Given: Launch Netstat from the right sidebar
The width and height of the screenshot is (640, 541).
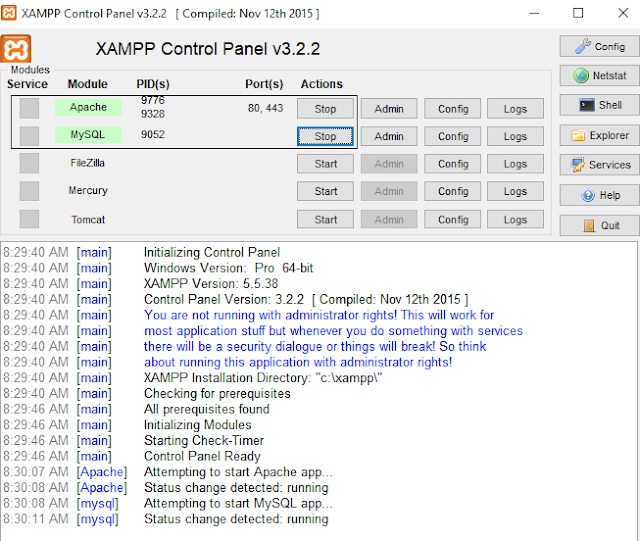Looking at the screenshot, I should (x=600, y=76).
